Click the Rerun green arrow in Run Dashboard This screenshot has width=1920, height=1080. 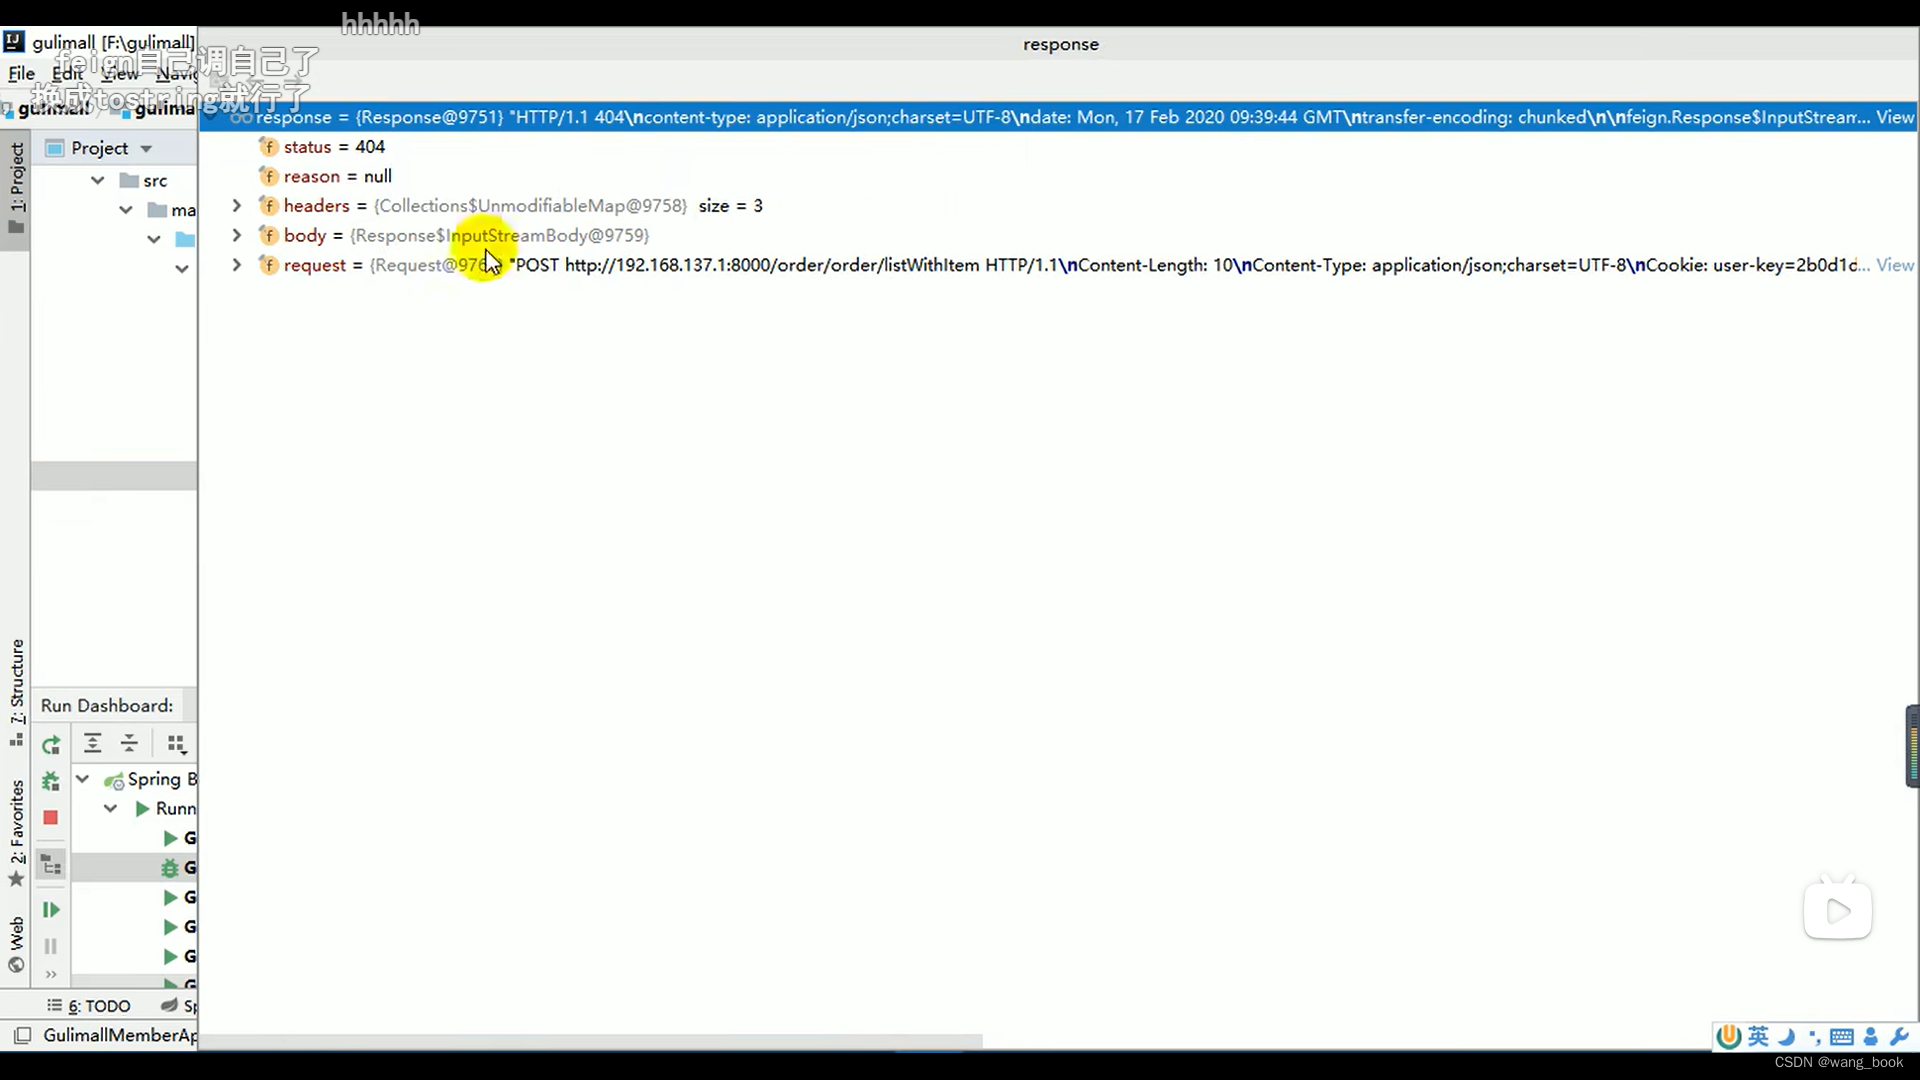click(51, 744)
